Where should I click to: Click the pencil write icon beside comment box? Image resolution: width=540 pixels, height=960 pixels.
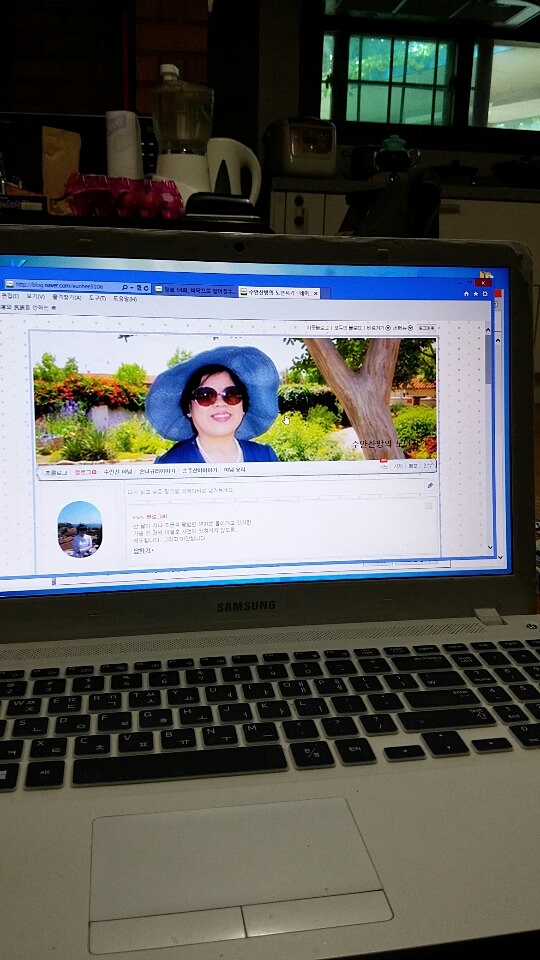430,486
